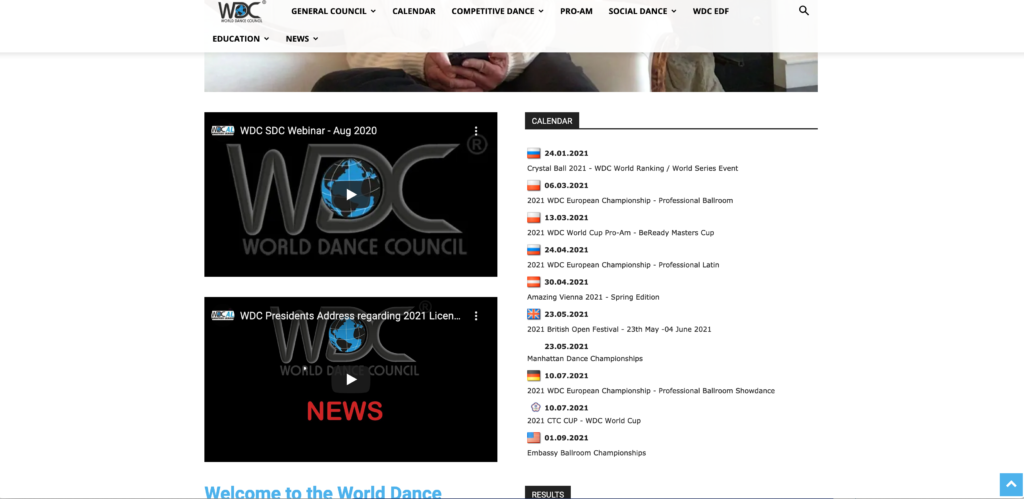Open WDC World Cup Pro-Am BeReady Masters Cup
This screenshot has height=499, width=1024.
click(x=620, y=233)
